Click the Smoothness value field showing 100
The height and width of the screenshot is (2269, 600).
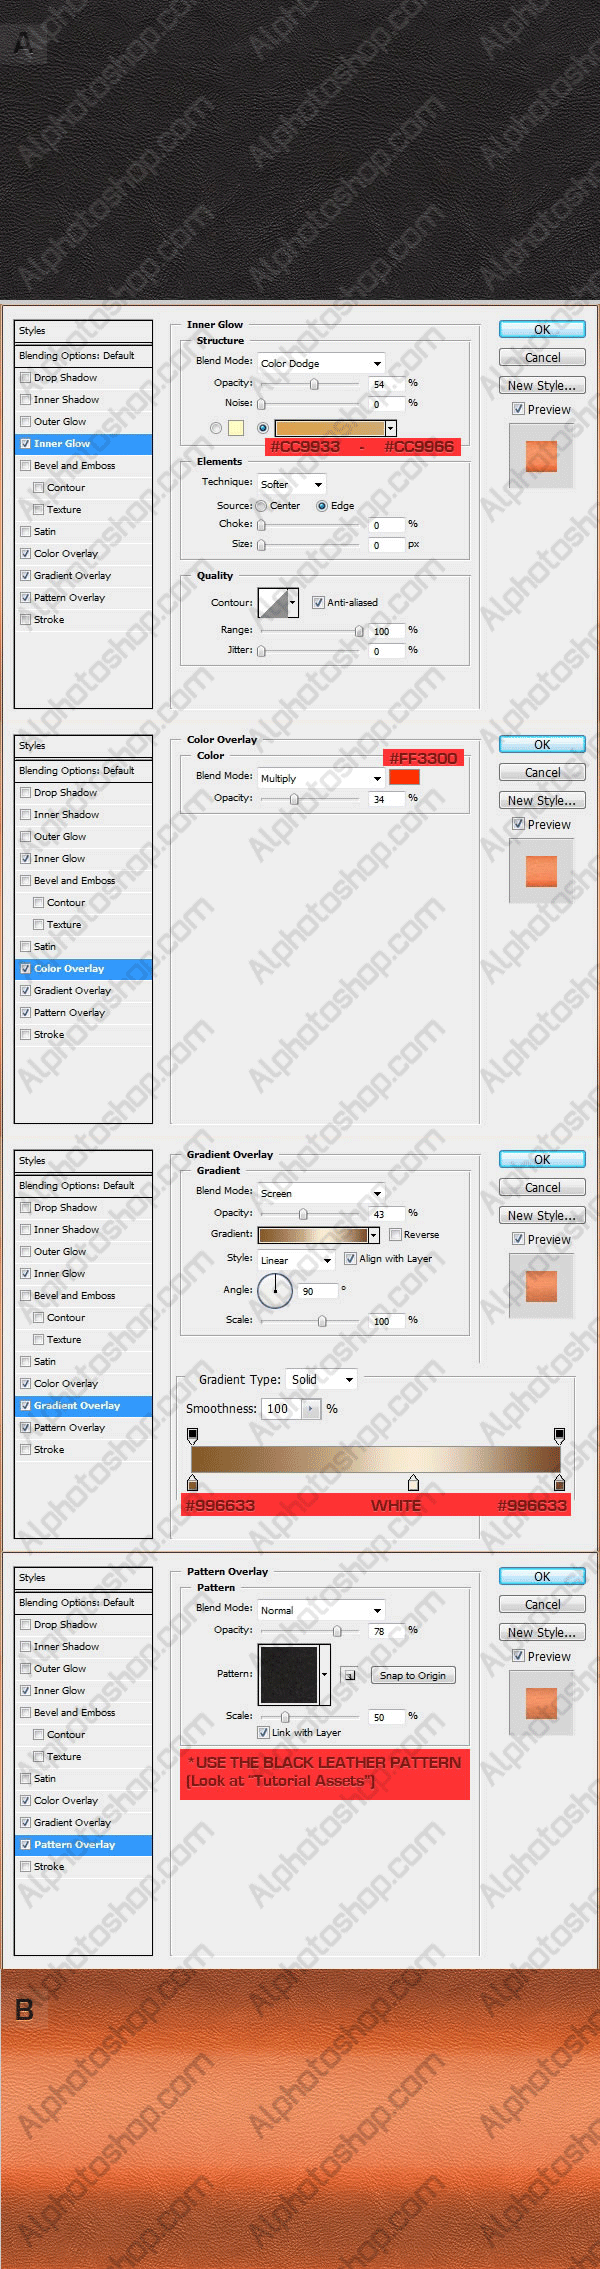pyautogui.click(x=281, y=1408)
